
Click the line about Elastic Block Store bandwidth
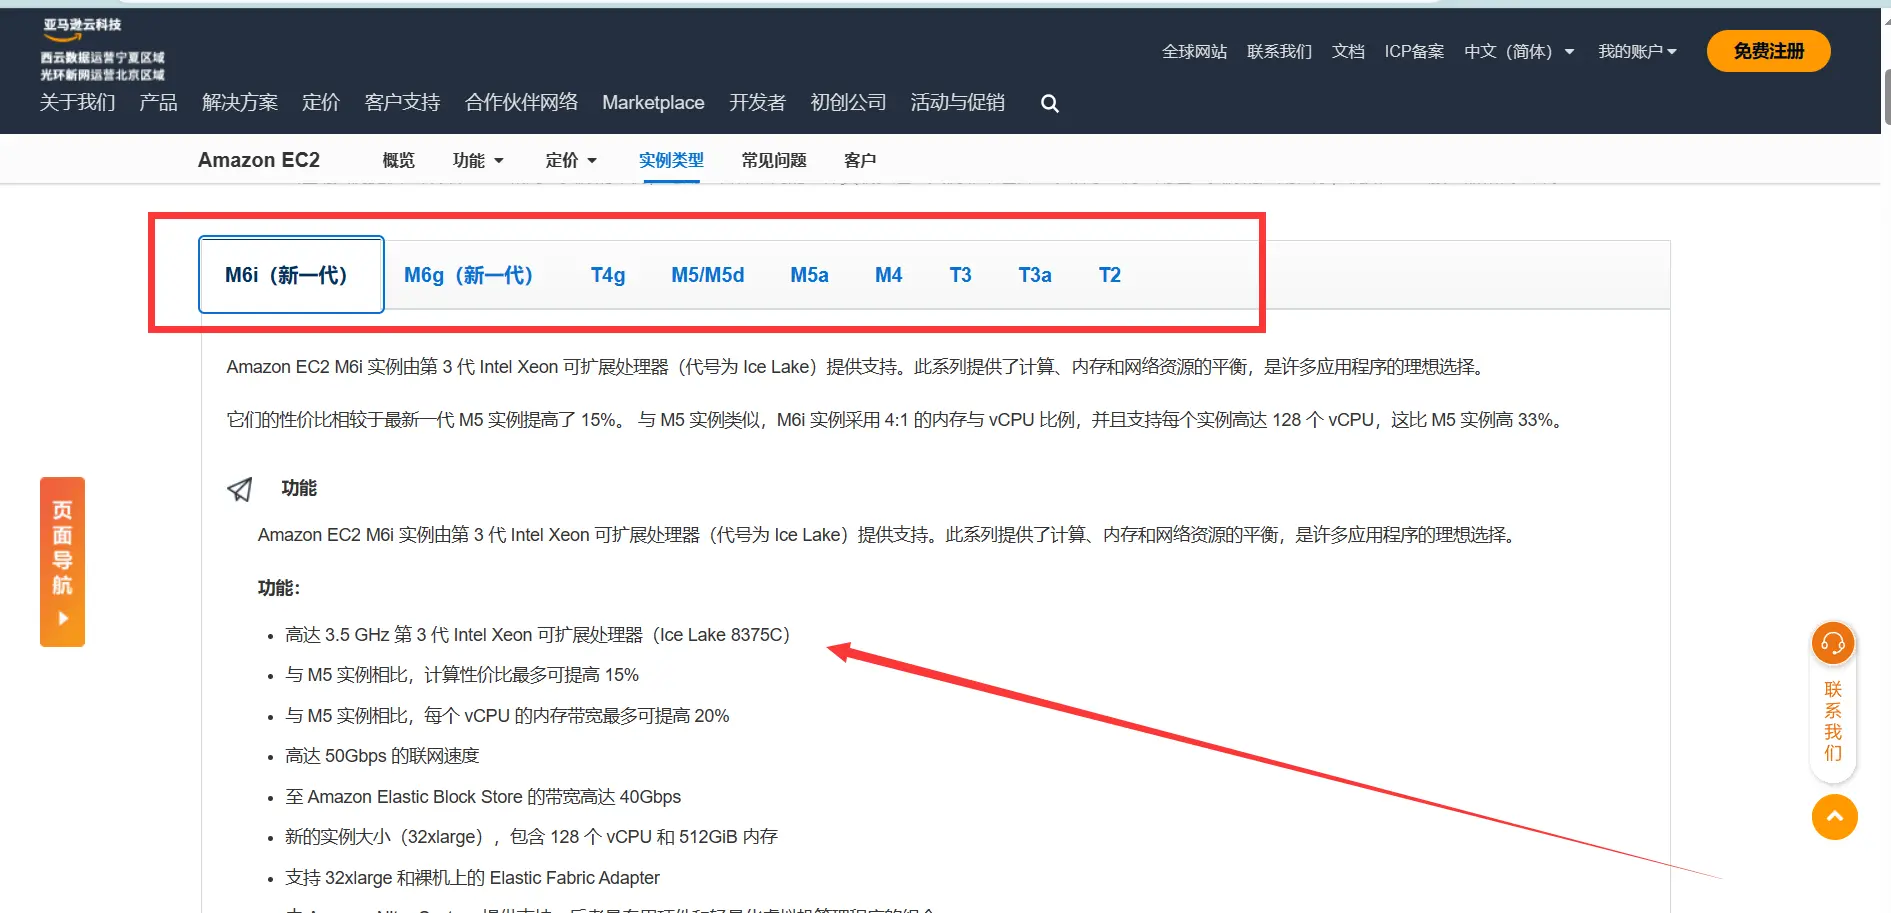click(x=483, y=797)
